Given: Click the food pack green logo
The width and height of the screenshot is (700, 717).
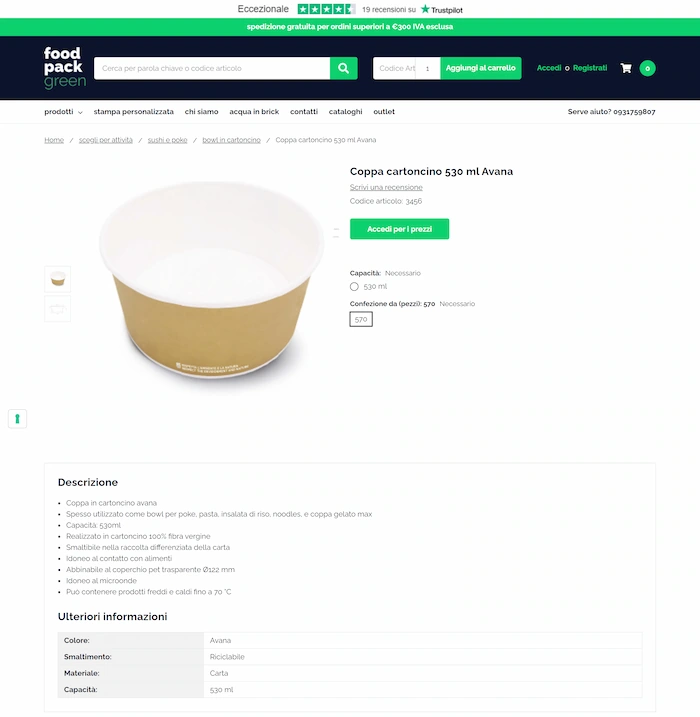Looking at the screenshot, I should [64, 68].
